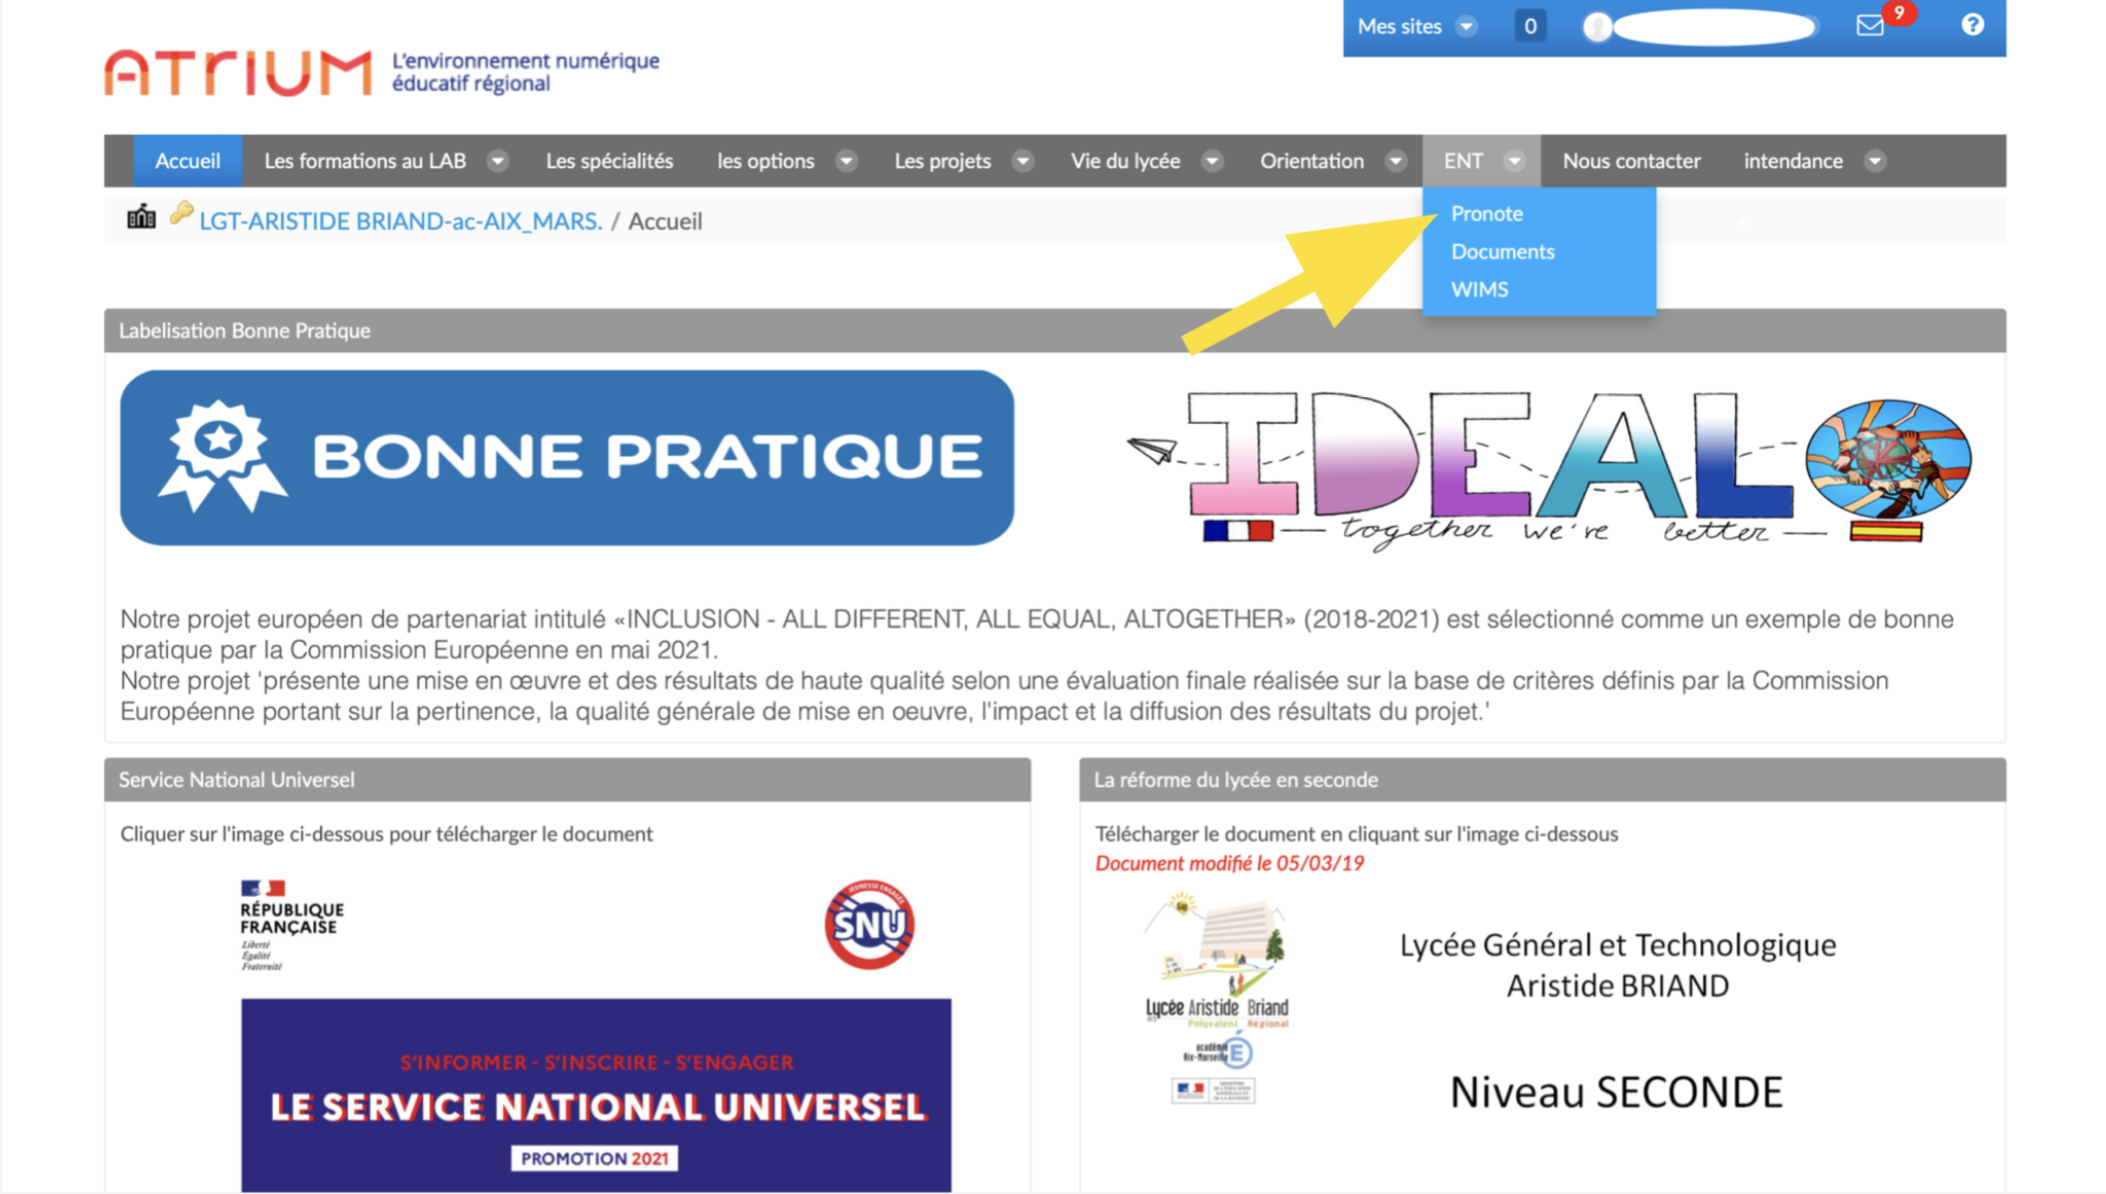
Task: Click the Les projets menu label
Action: coord(942,161)
